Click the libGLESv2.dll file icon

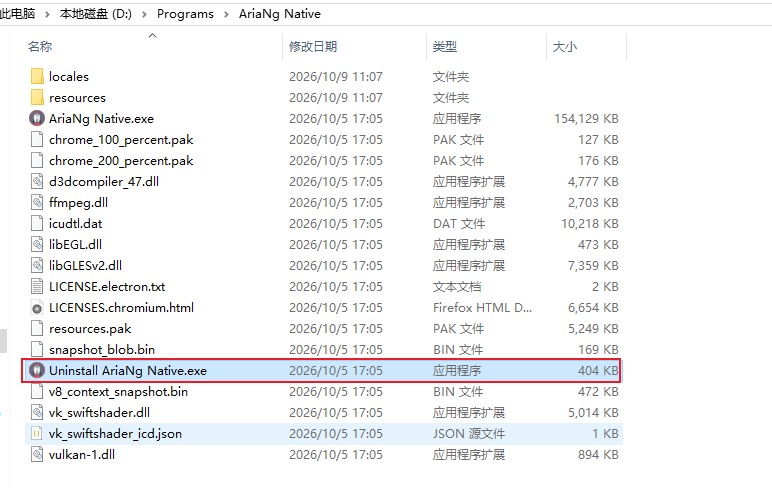[x=37, y=266]
